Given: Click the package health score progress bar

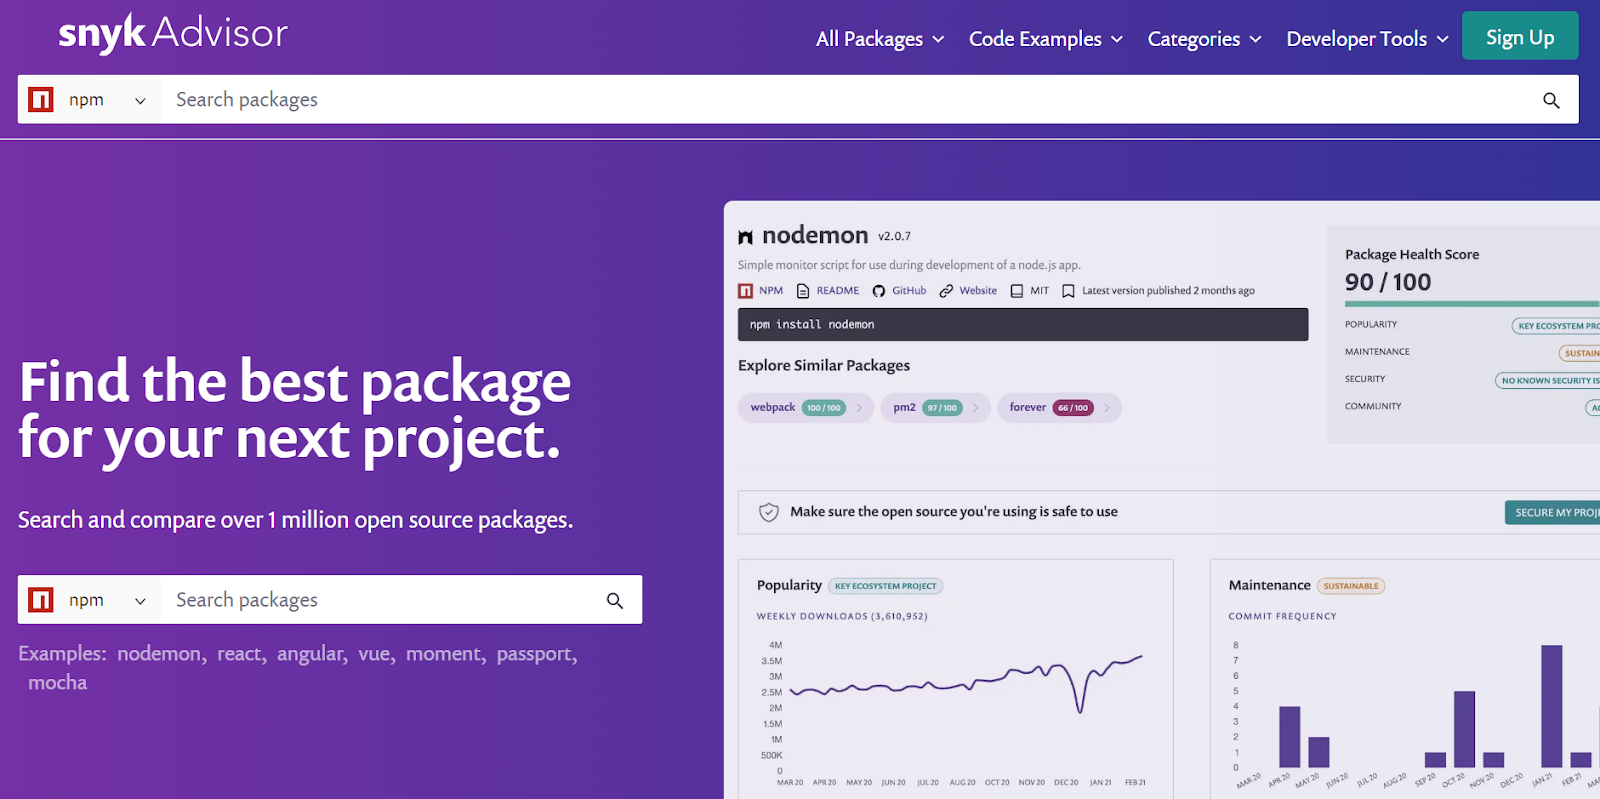Looking at the screenshot, I should (x=1472, y=304).
